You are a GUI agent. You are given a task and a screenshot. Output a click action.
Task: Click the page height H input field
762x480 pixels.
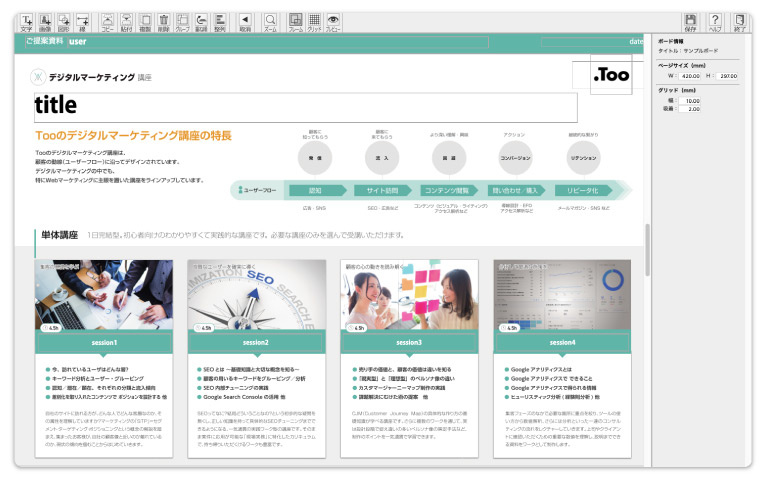(x=727, y=76)
